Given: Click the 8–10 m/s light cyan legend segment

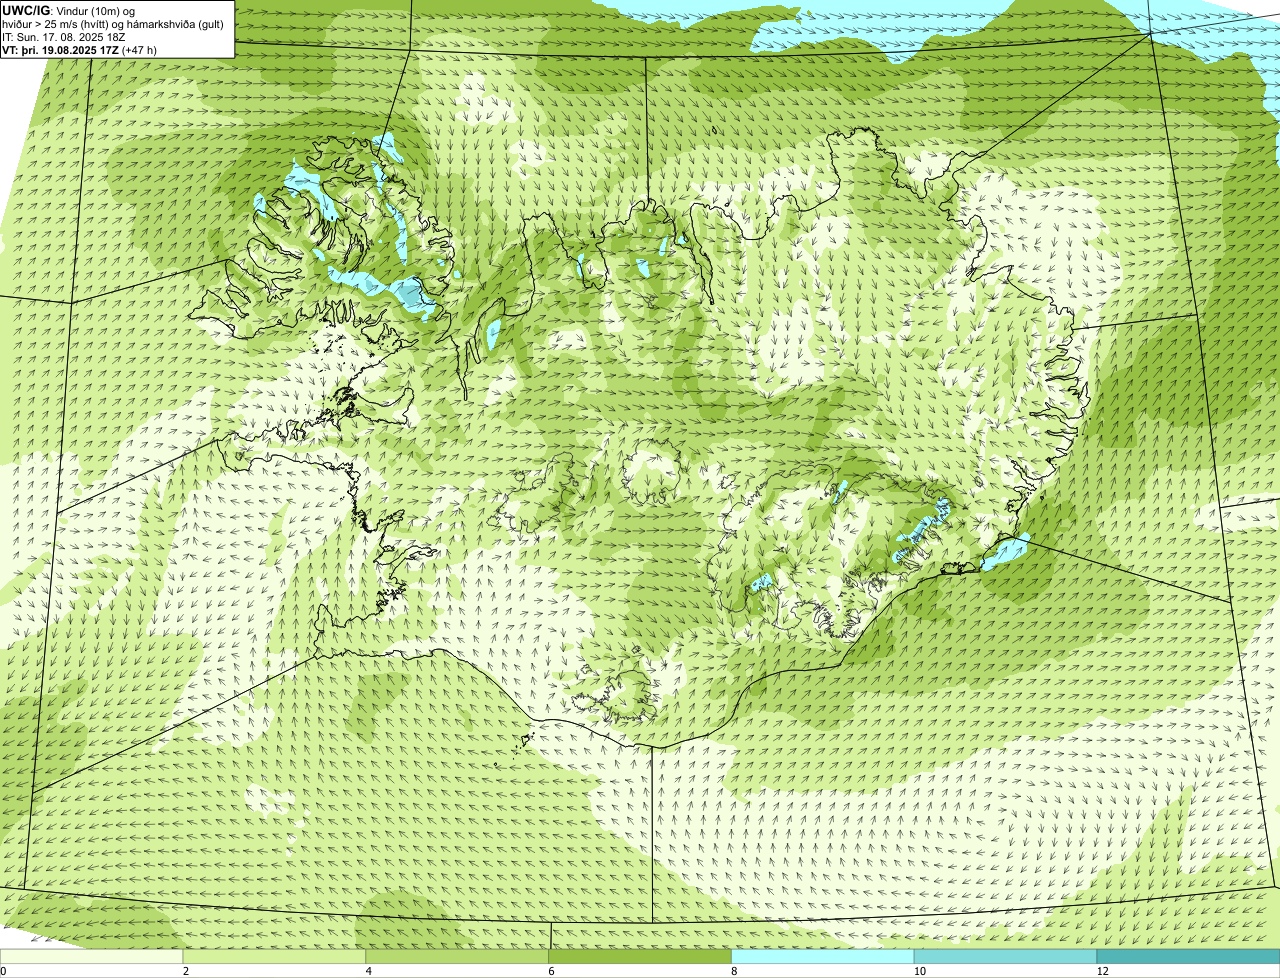Looking at the screenshot, I should pyautogui.click(x=823, y=956).
